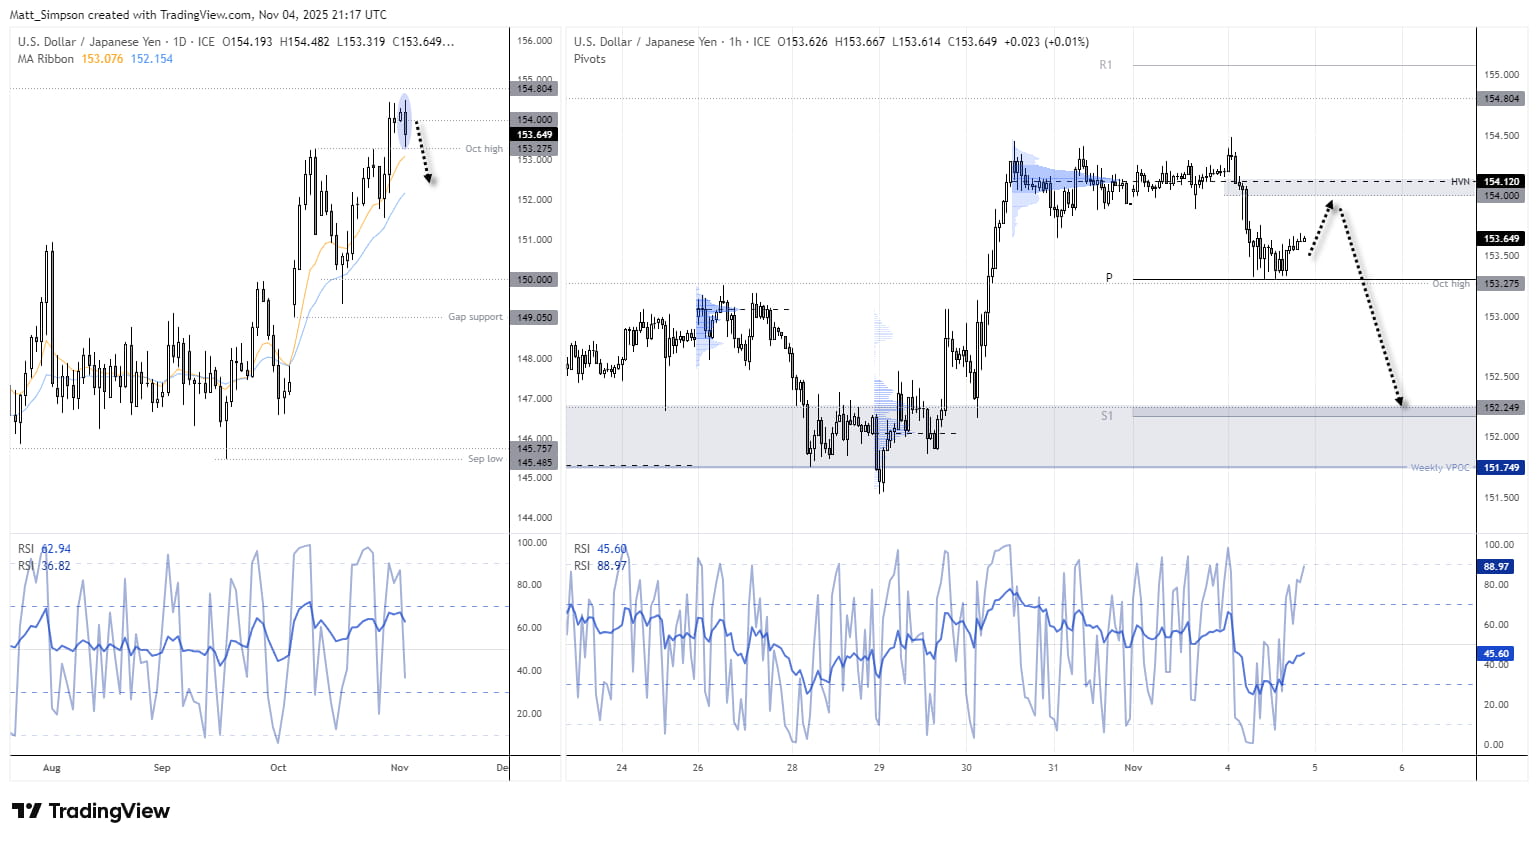Toggle the daily RSI indicator visibility

tap(26, 548)
